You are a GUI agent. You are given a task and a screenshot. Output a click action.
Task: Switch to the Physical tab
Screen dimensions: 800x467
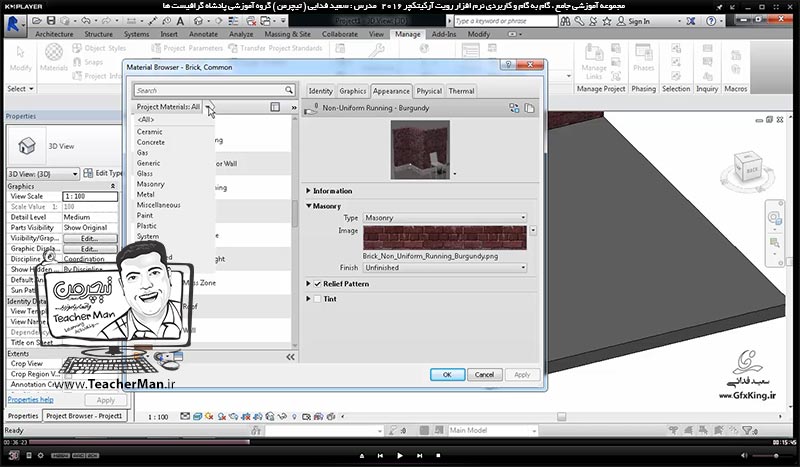coord(429,91)
